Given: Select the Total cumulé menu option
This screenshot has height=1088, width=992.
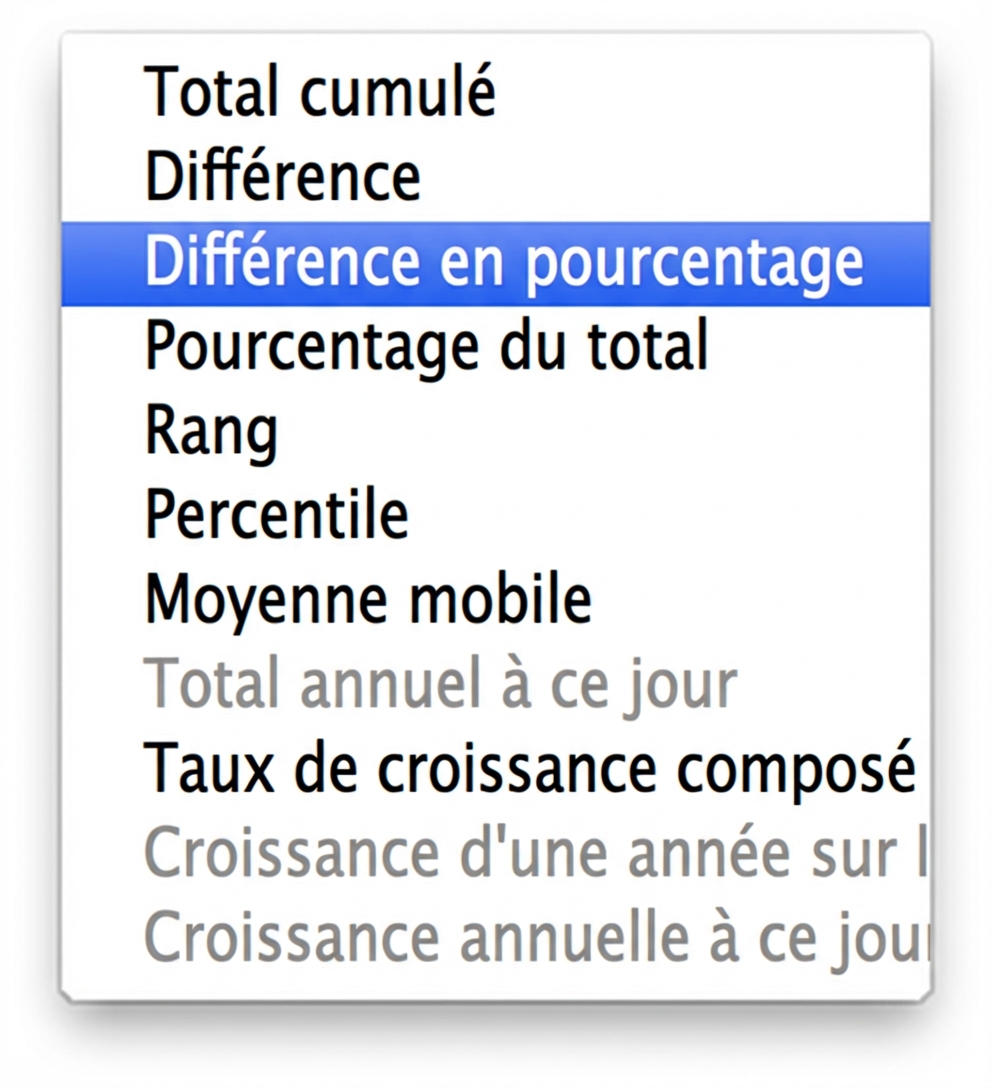Looking at the screenshot, I should [x=495, y=92].
